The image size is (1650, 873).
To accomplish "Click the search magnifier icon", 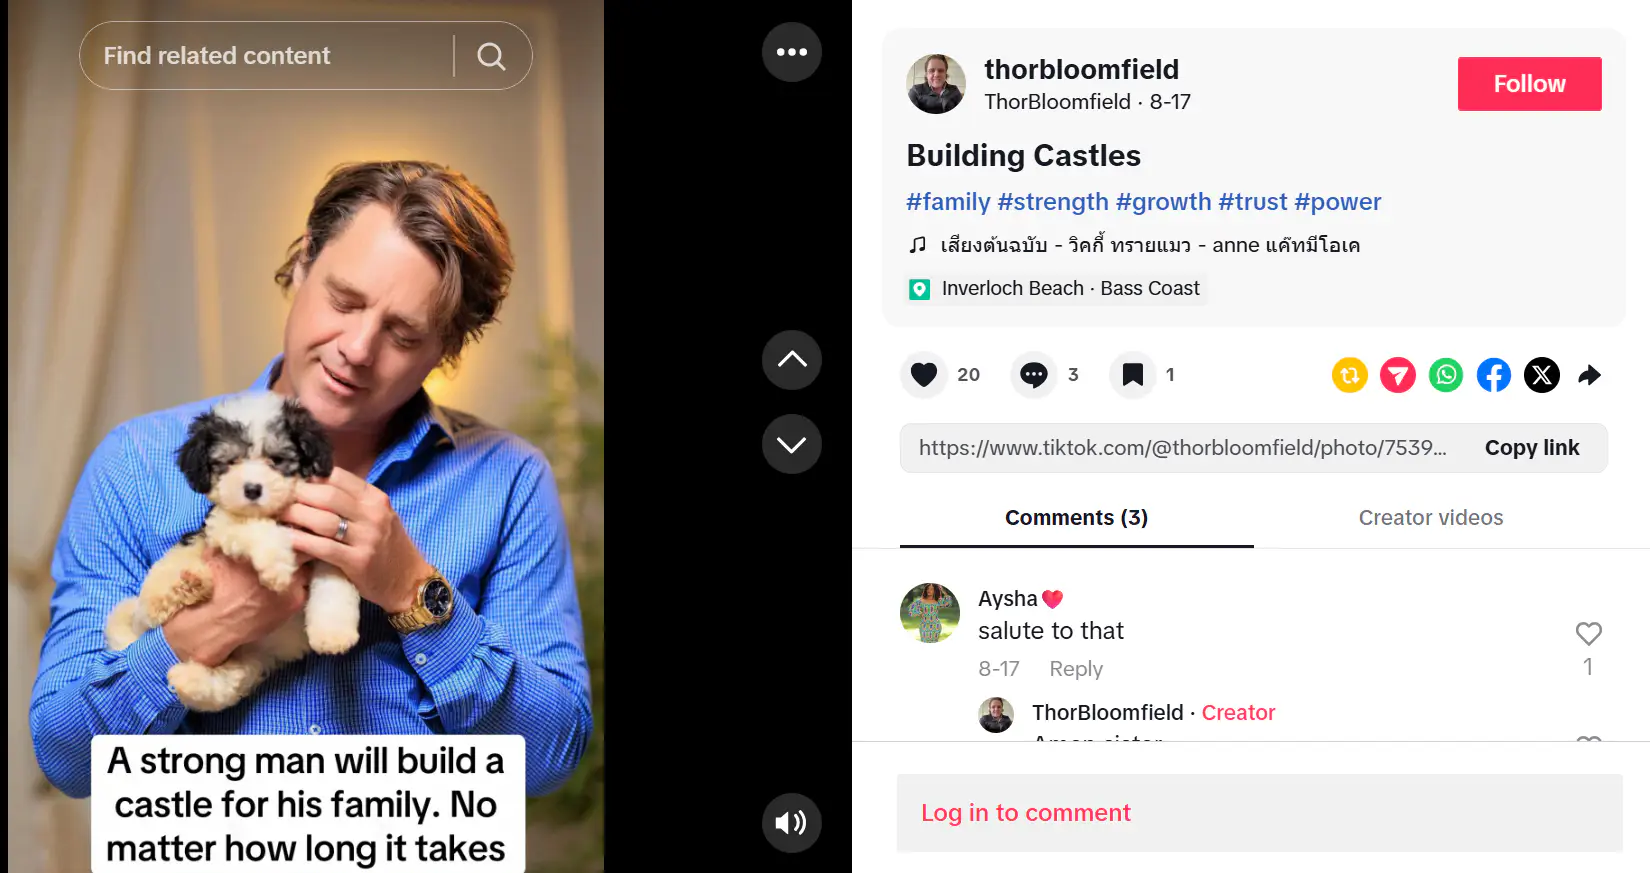I will click(x=491, y=56).
